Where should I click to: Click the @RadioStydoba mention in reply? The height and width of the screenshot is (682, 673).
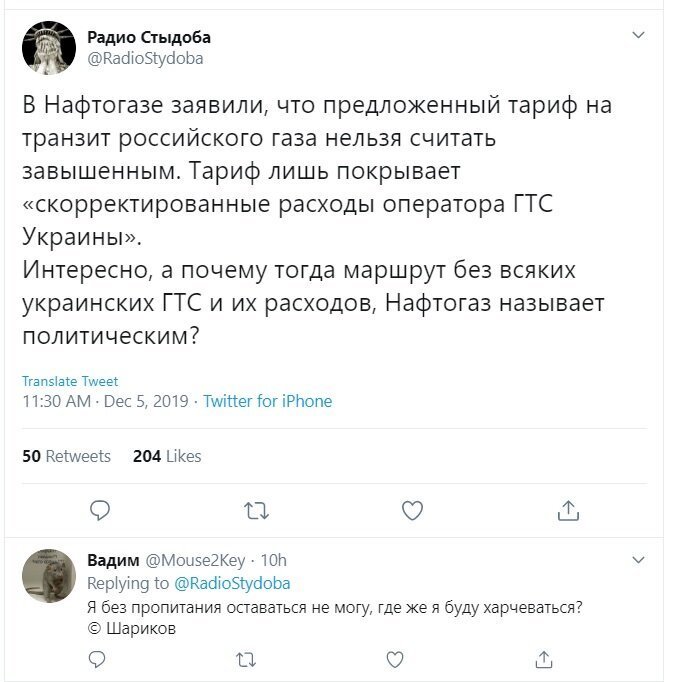point(232,583)
